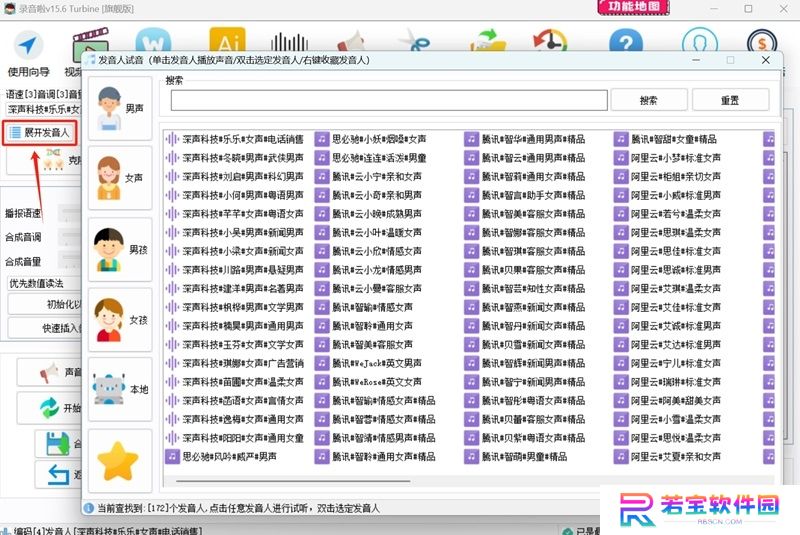Switch to the 女孩 girl voice category
This screenshot has width=800, height=535.
click(x=120, y=320)
